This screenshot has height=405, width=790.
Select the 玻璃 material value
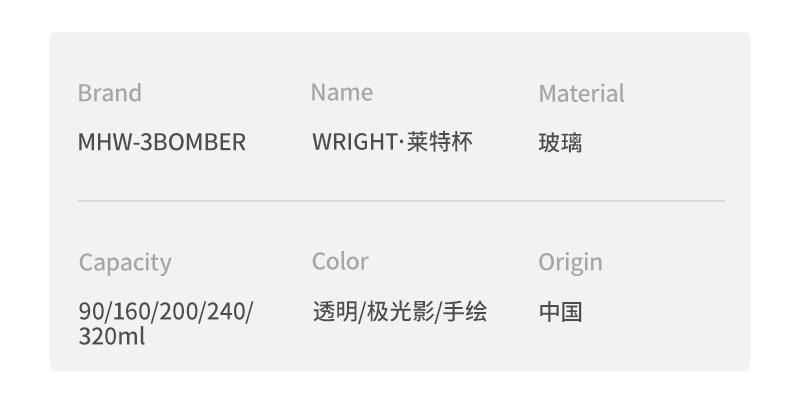tap(560, 143)
